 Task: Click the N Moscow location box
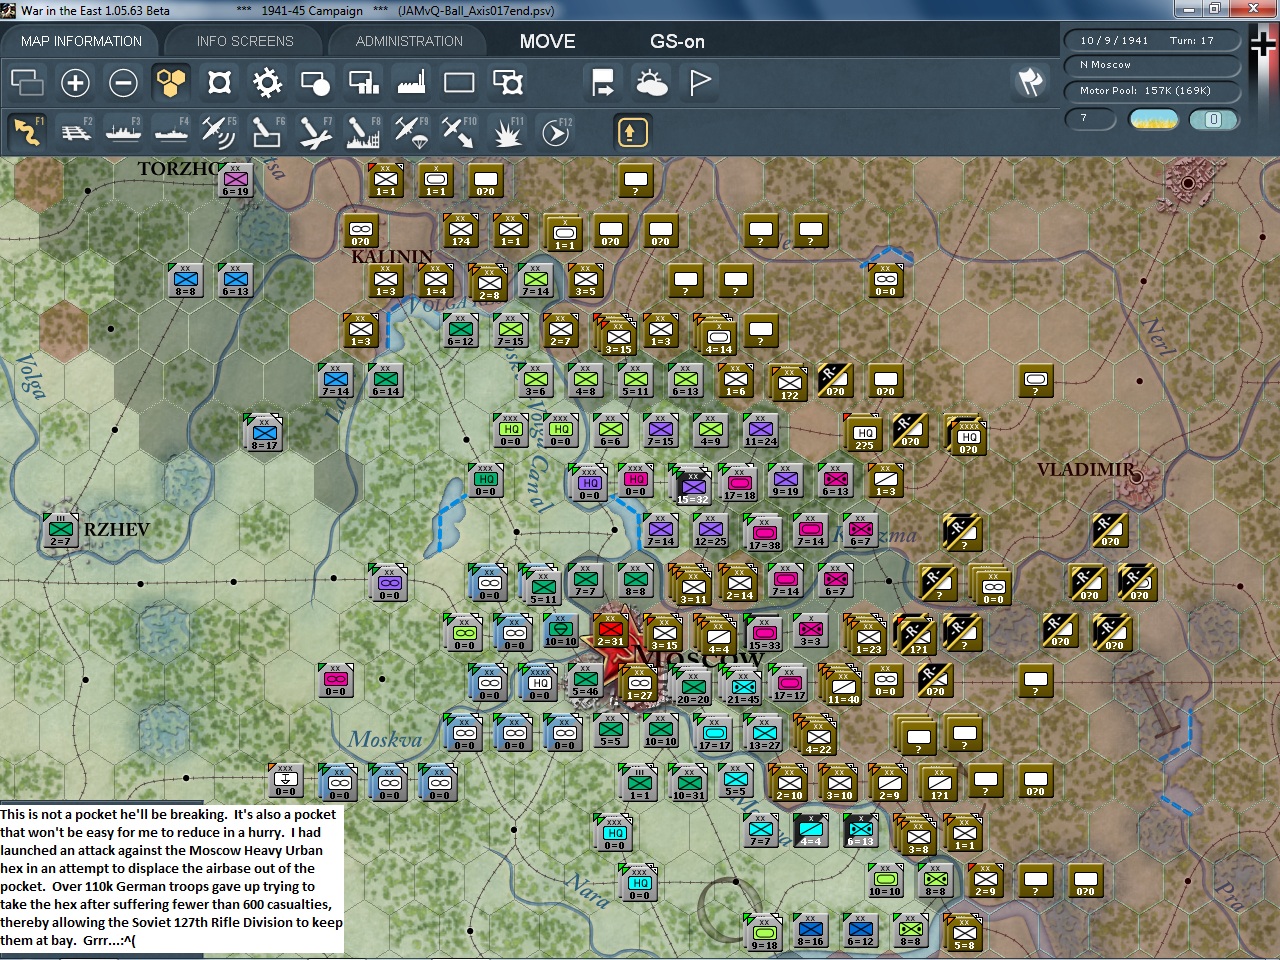(1152, 65)
